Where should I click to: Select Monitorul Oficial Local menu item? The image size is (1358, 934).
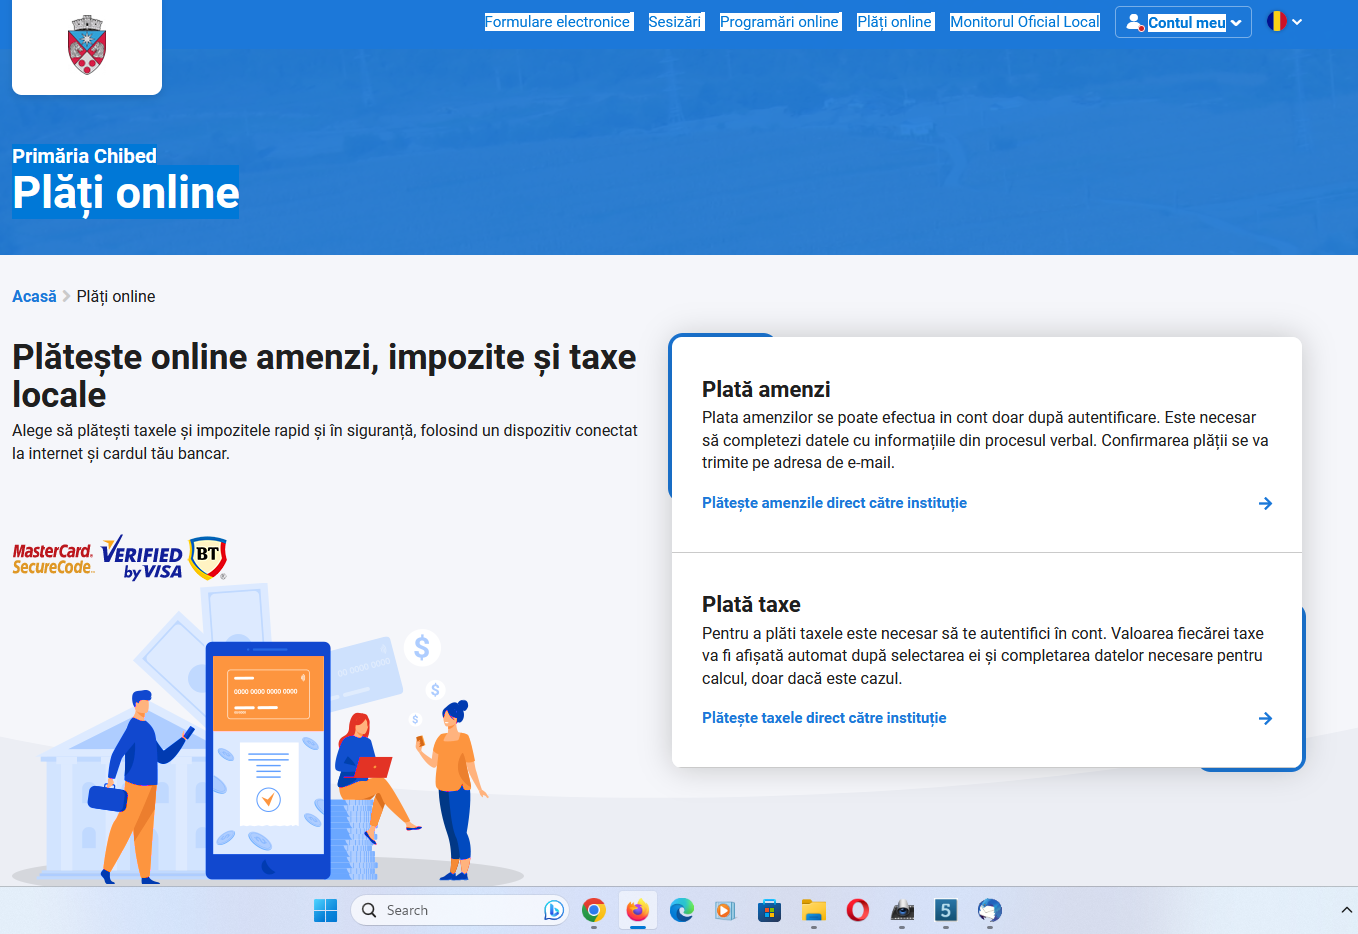[x=1024, y=22]
